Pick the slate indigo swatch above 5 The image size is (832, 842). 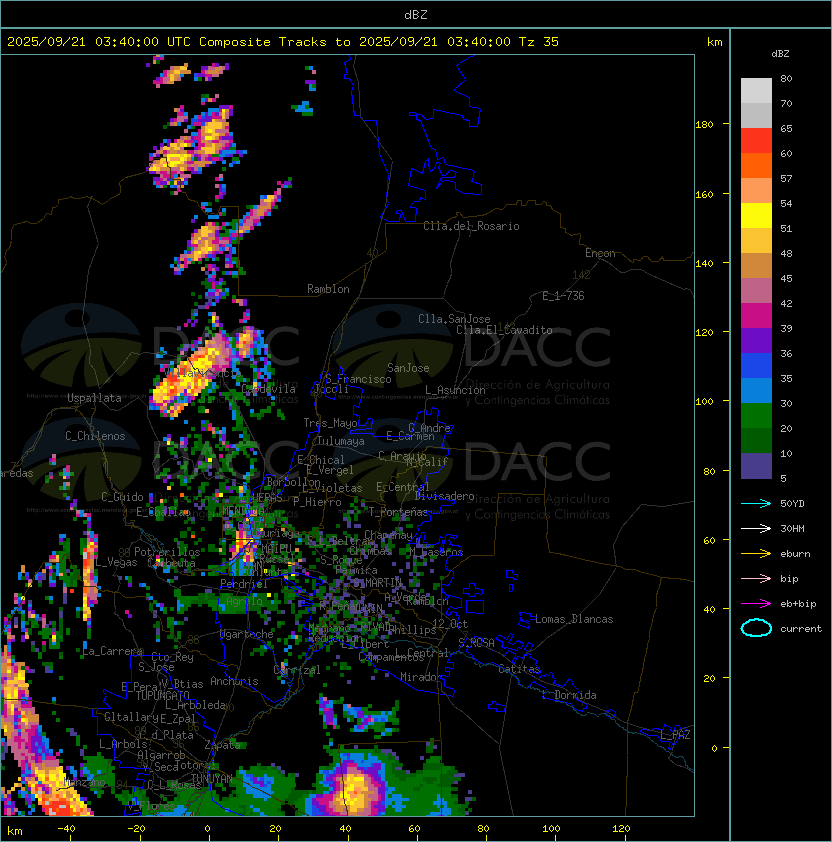coord(756,466)
